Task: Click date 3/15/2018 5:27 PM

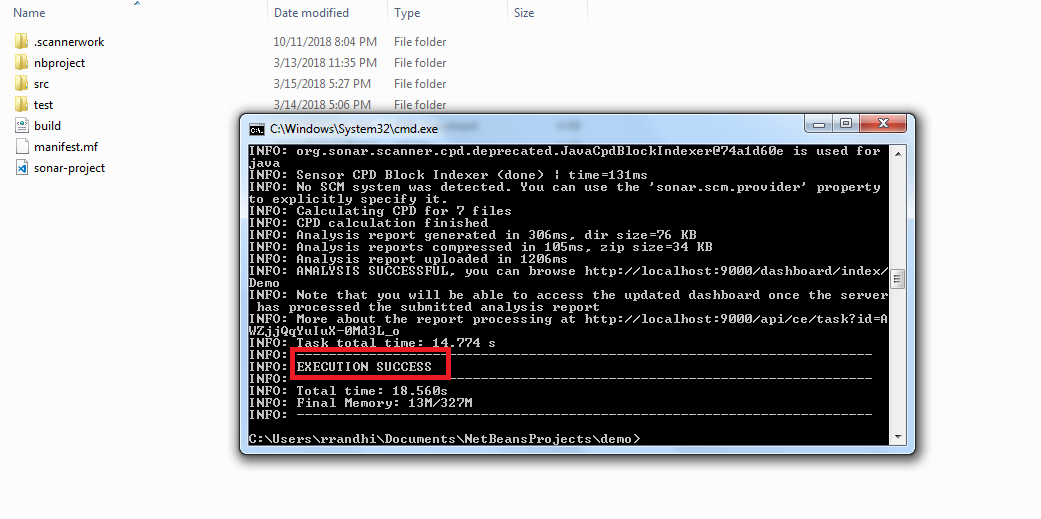Action: coord(322,84)
